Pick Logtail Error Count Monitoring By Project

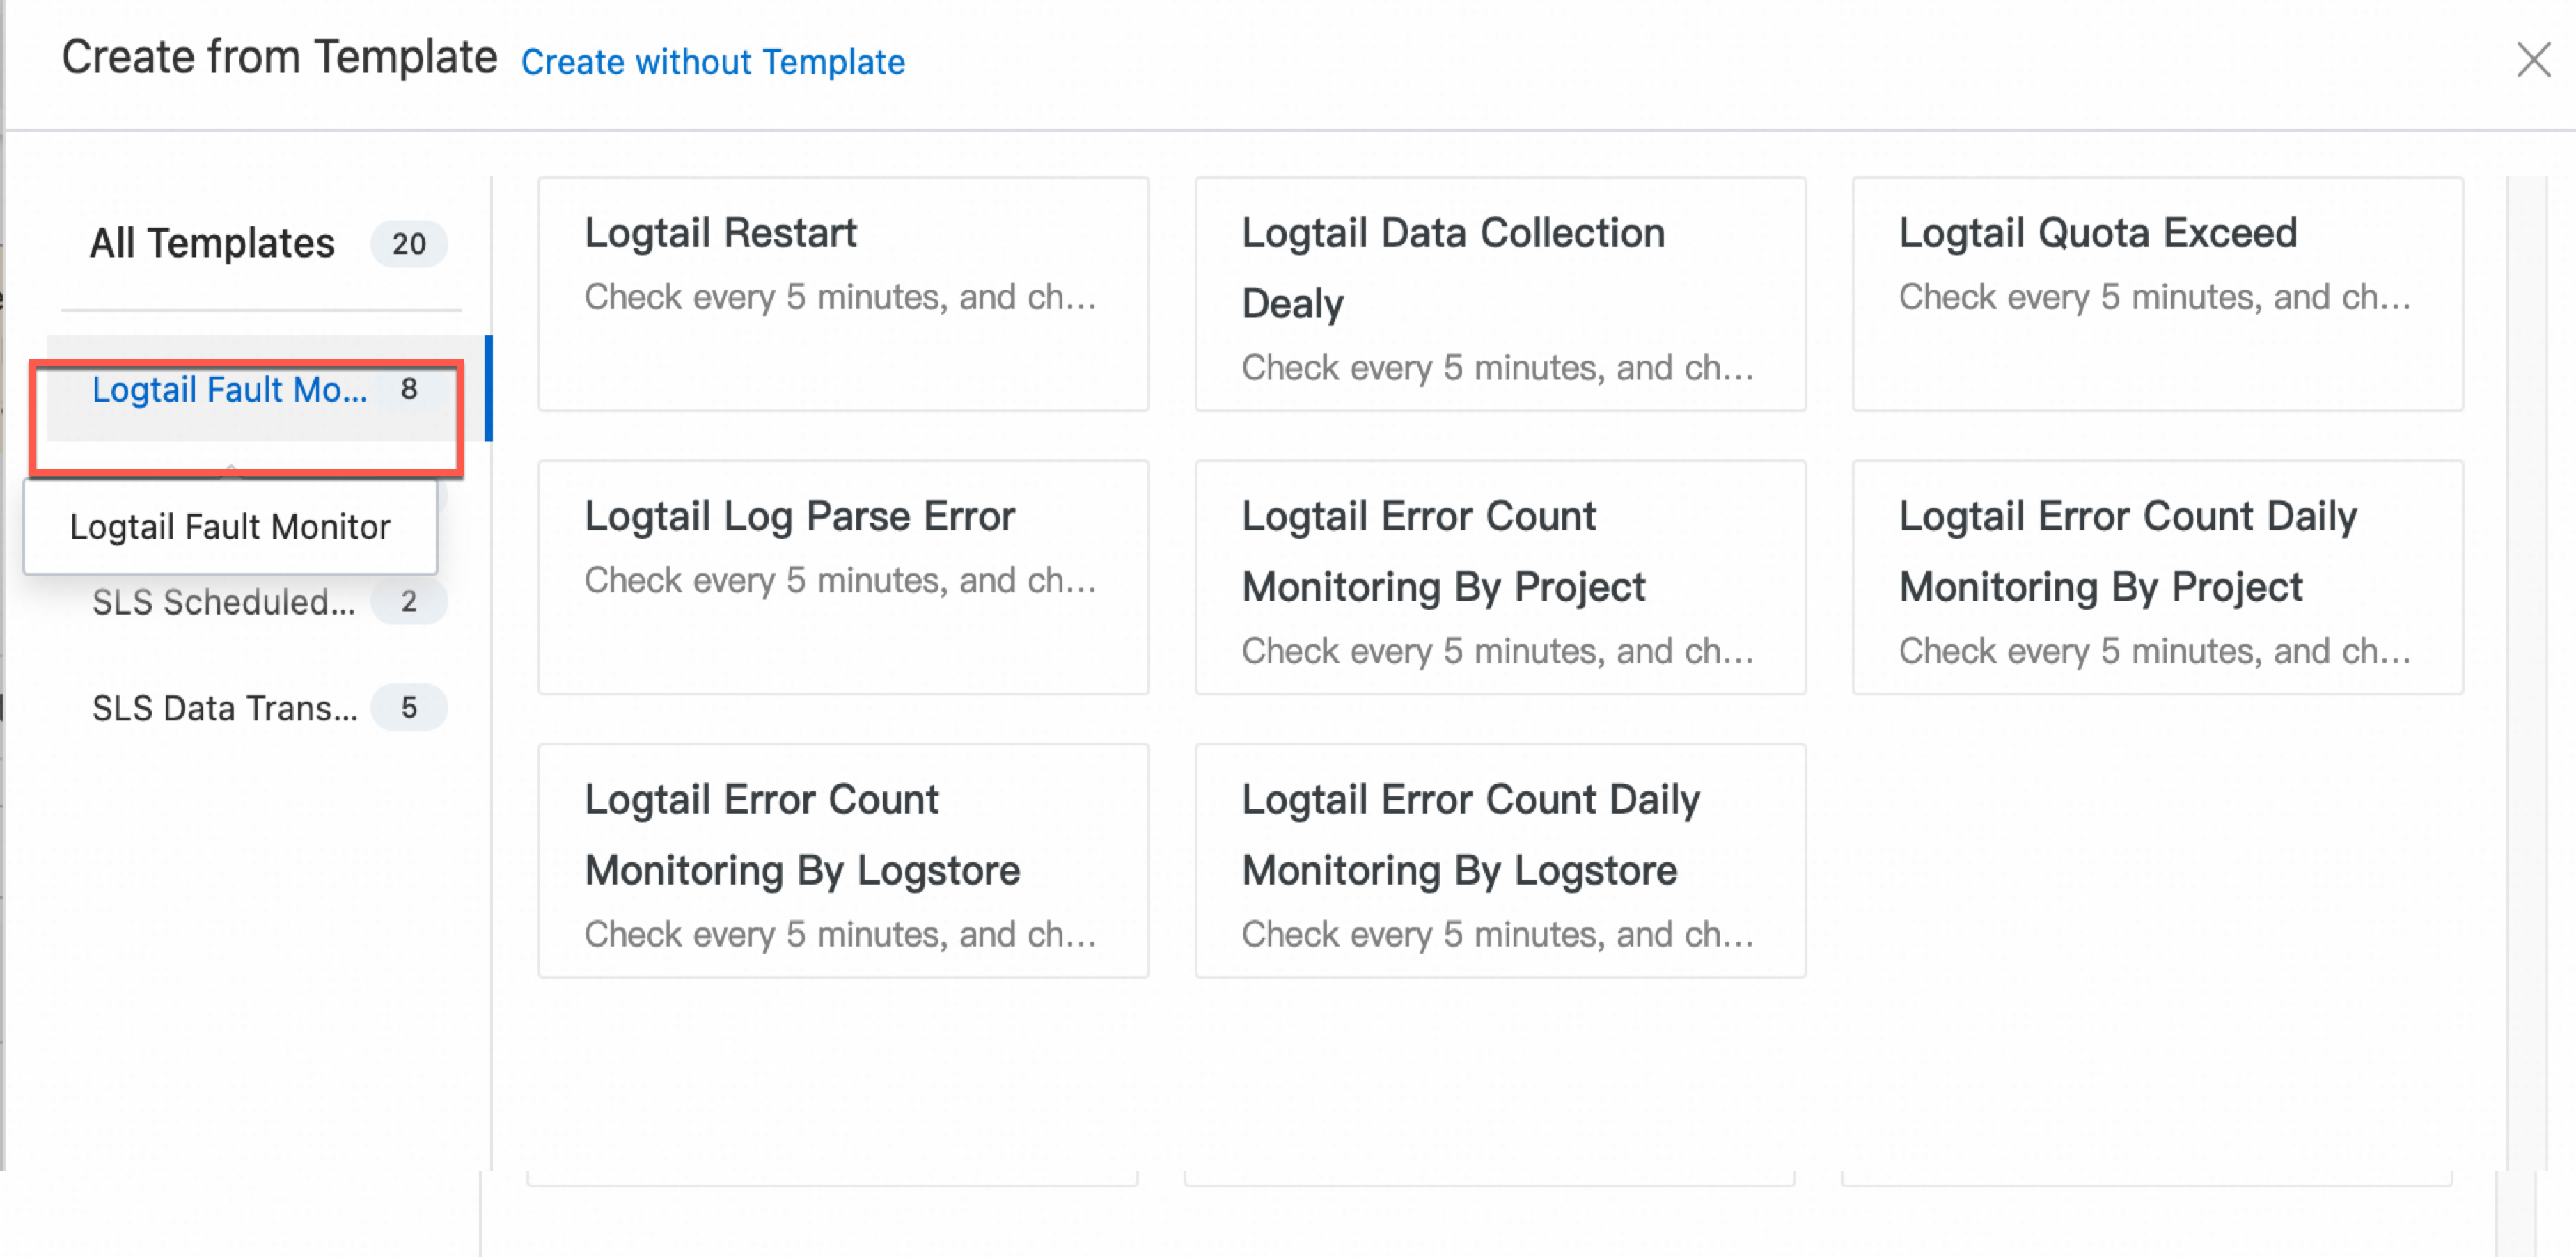tap(1500, 577)
